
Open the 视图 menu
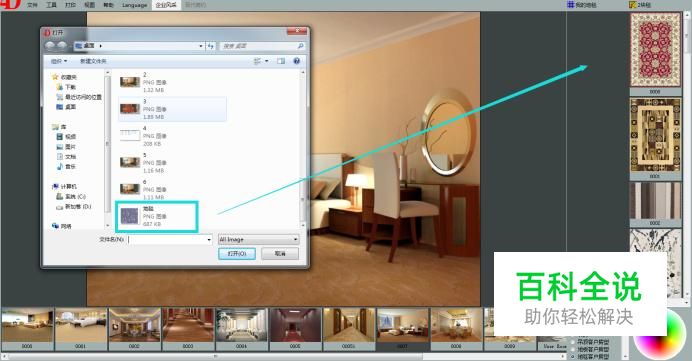point(89,5)
